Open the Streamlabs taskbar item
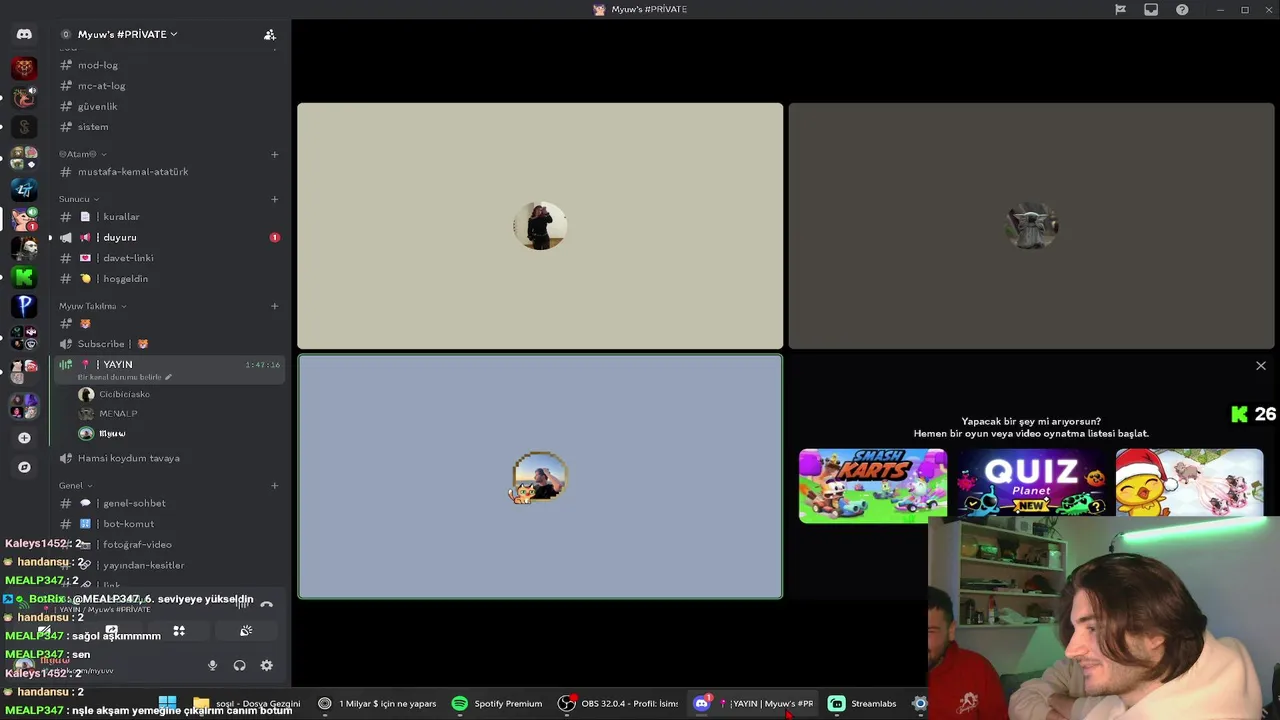The width and height of the screenshot is (1280, 720). click(862, 704)
